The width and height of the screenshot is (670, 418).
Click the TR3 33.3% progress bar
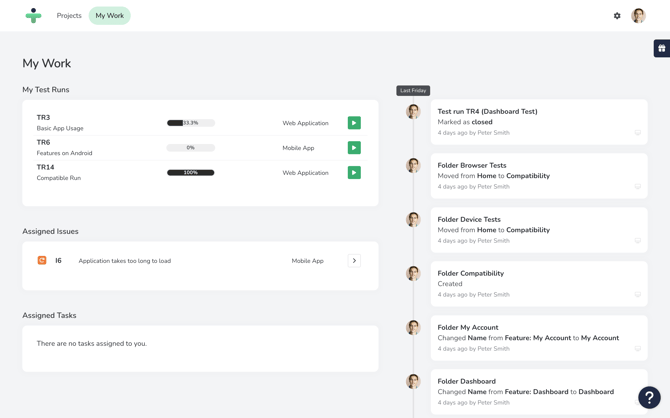click(191, 123)
